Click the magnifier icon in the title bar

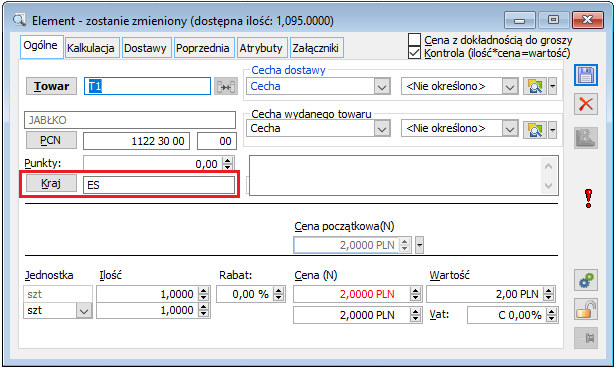click(x=18, y=20)
